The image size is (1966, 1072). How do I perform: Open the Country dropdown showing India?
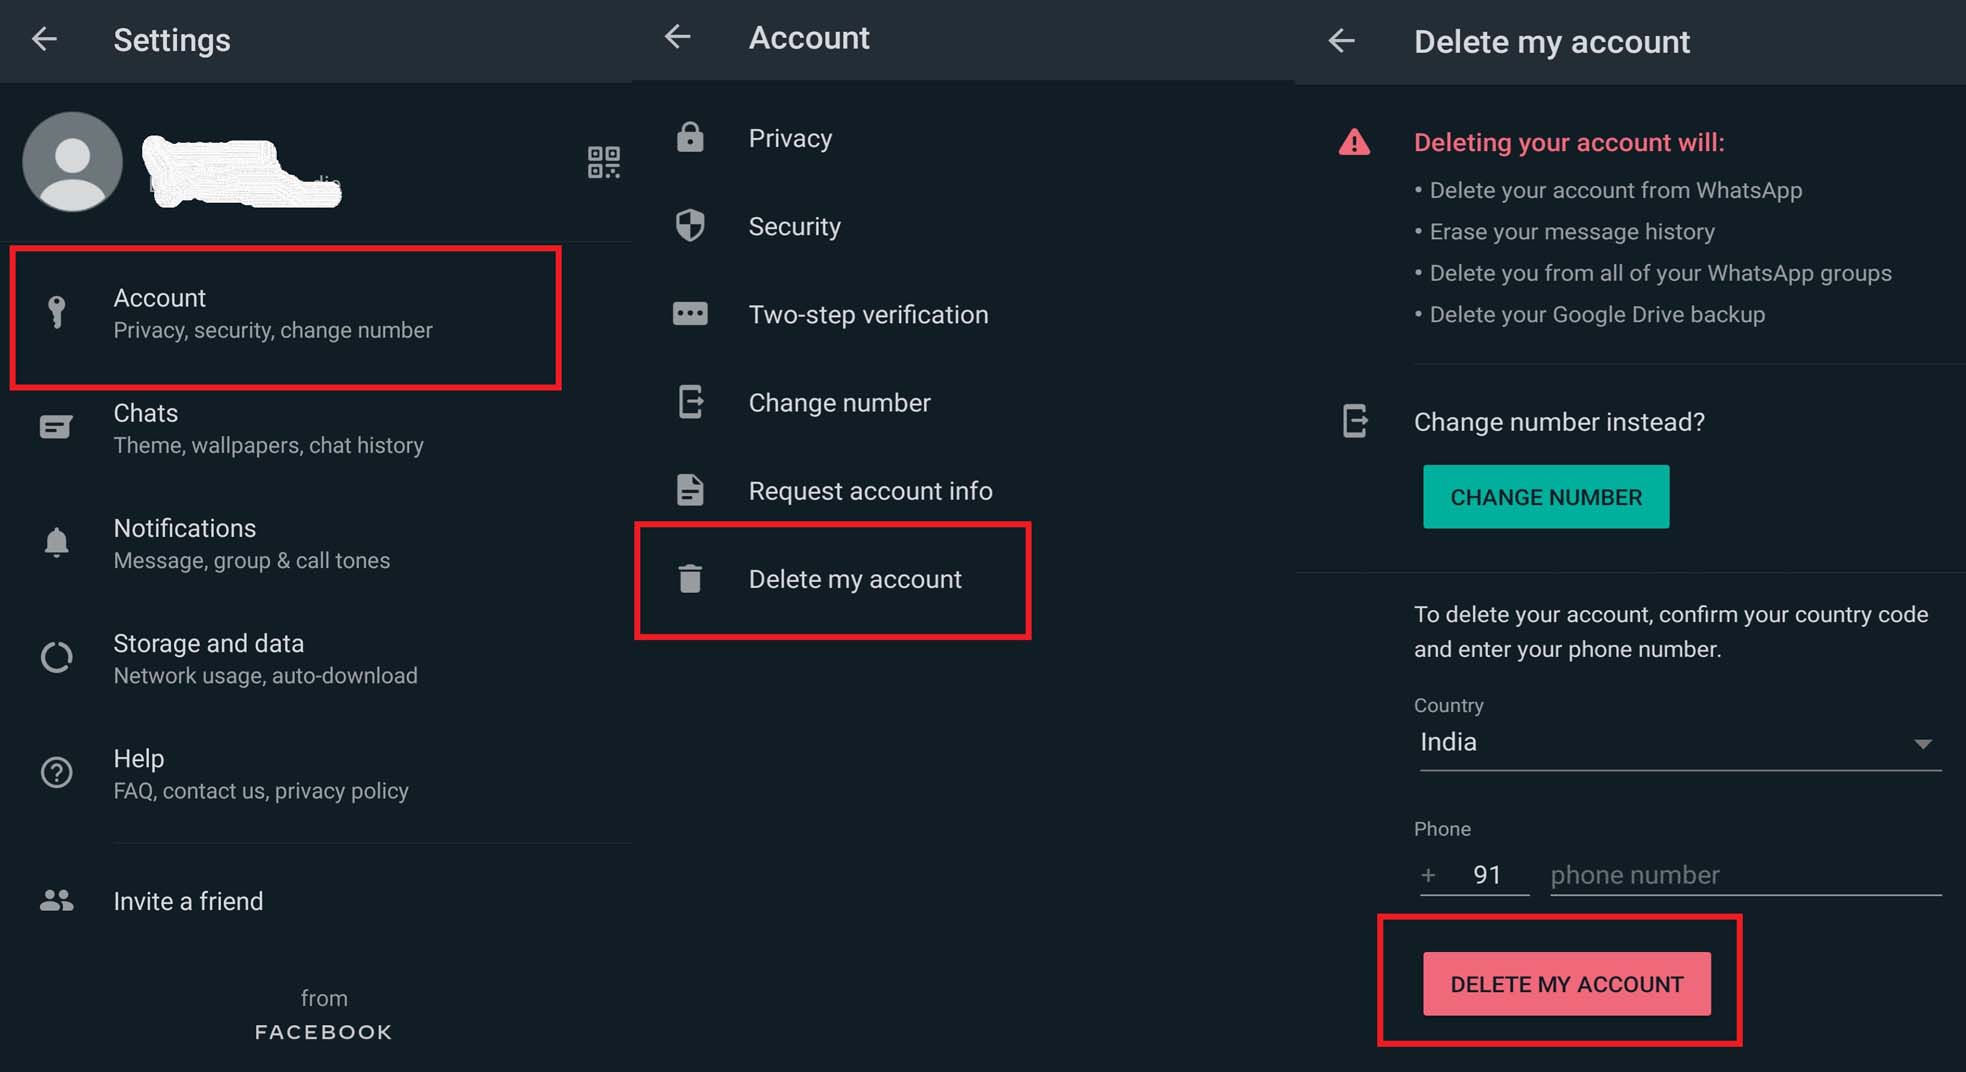click(x=1680, y=743)
